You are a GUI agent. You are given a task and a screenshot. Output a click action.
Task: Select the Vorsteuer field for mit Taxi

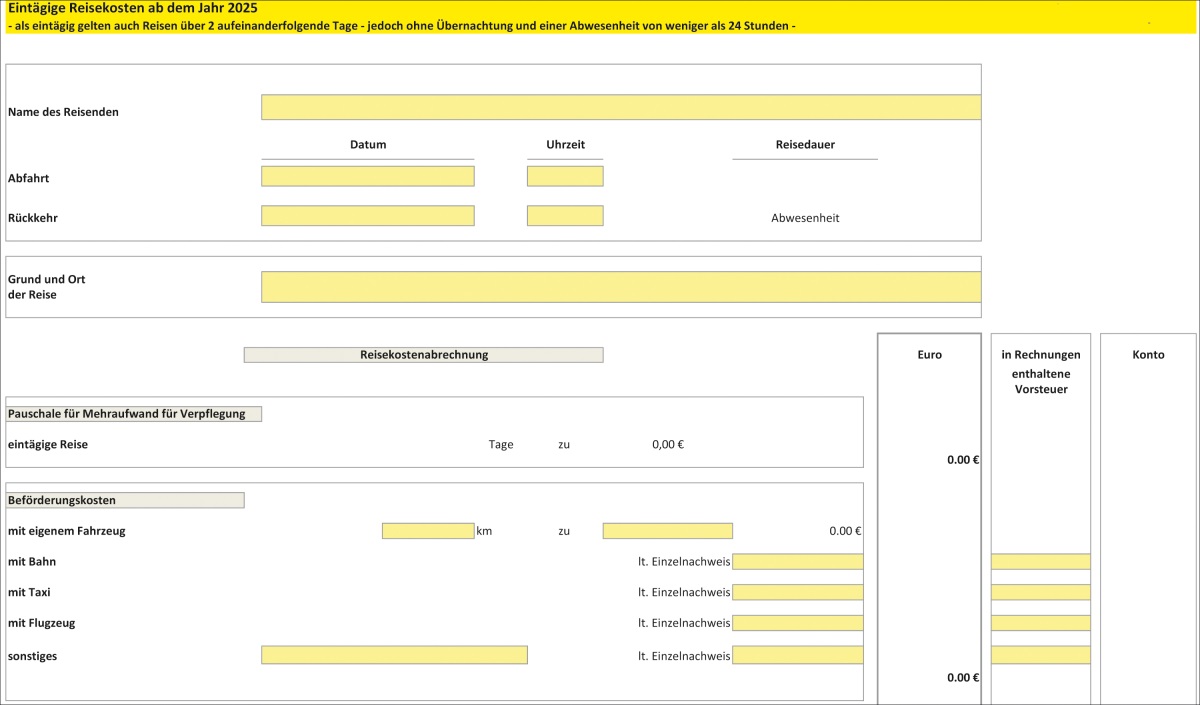click(x=1040, y=592)
